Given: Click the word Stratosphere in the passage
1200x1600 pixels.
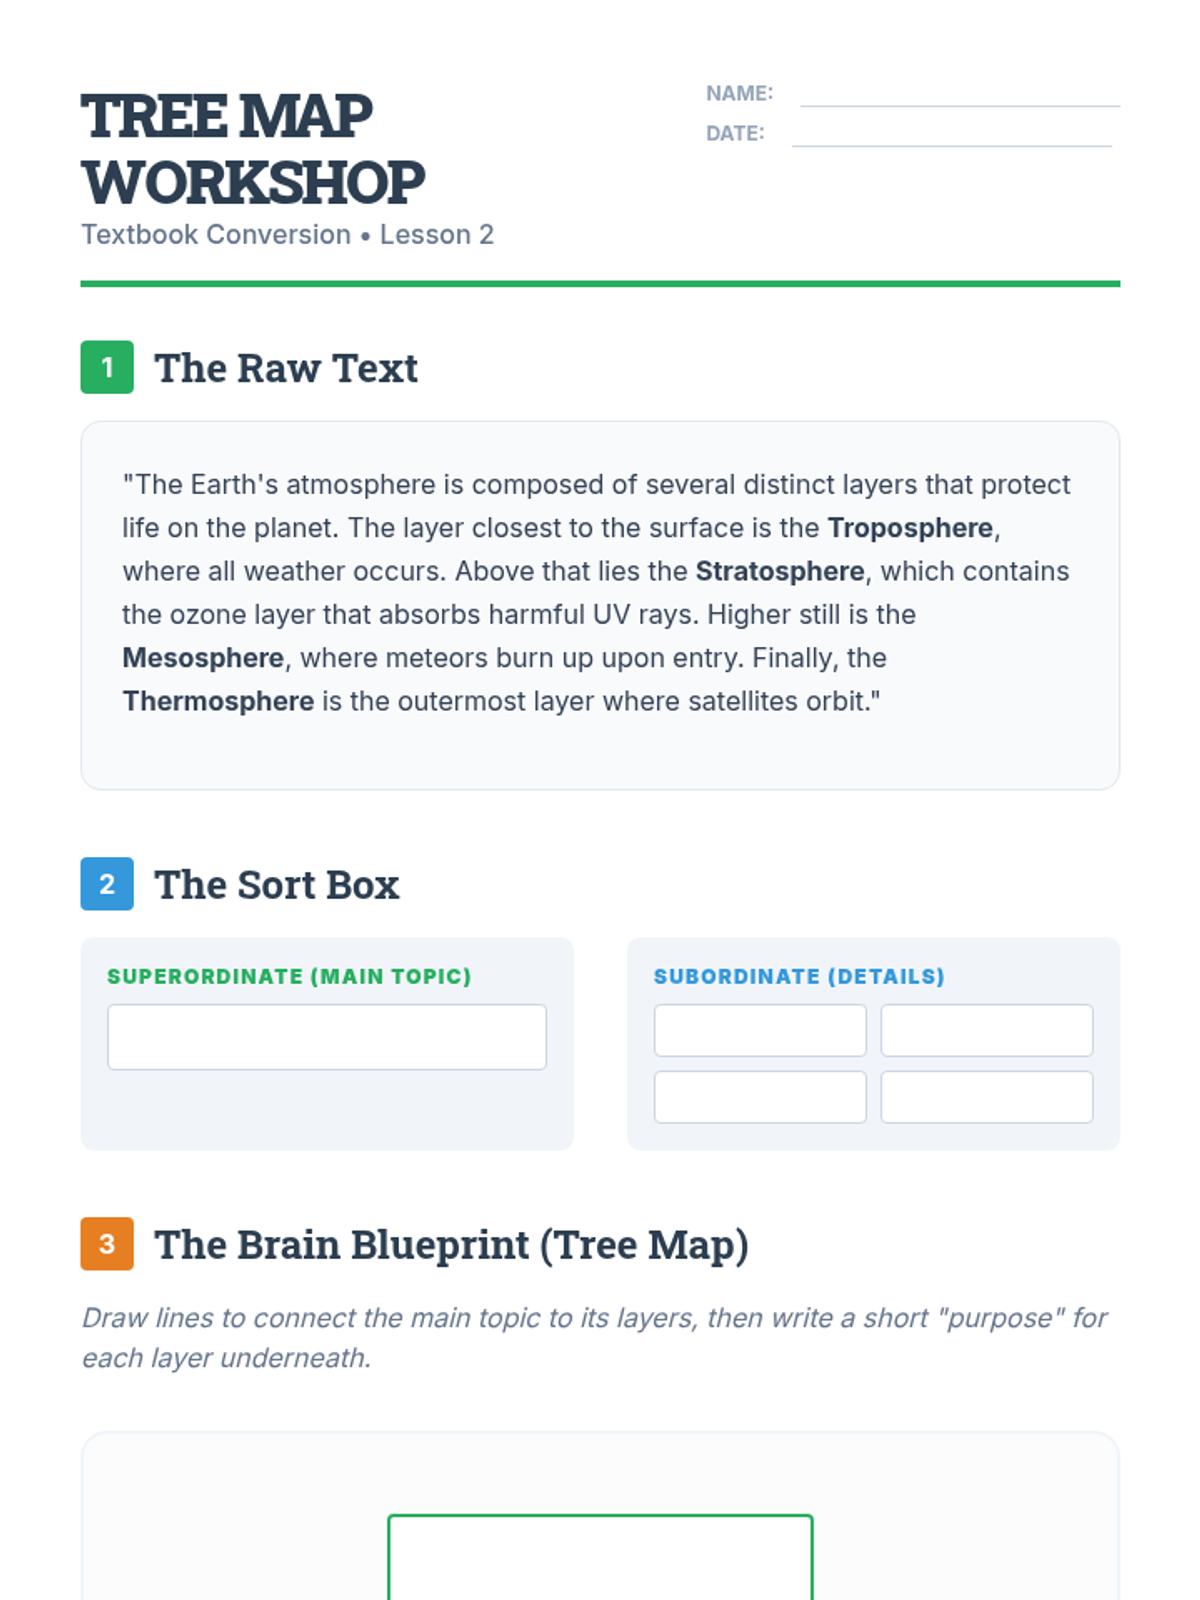Looking at the screenshot, I should [x=780, y=571].
